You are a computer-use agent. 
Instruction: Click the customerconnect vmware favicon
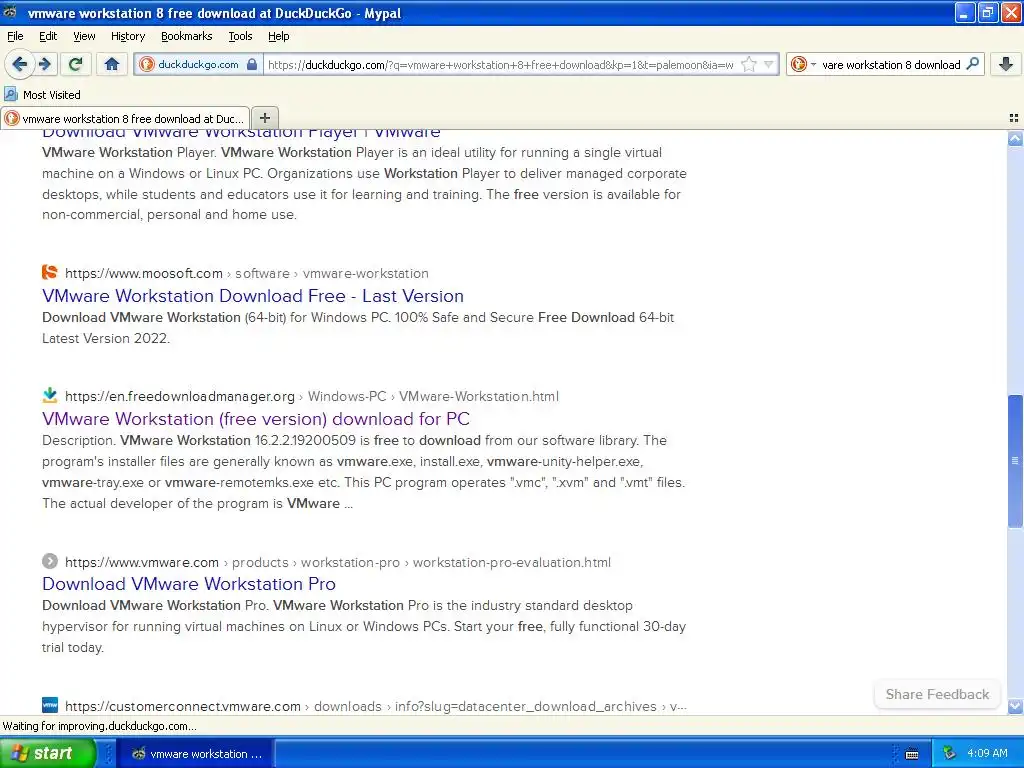tap(50, 705)
